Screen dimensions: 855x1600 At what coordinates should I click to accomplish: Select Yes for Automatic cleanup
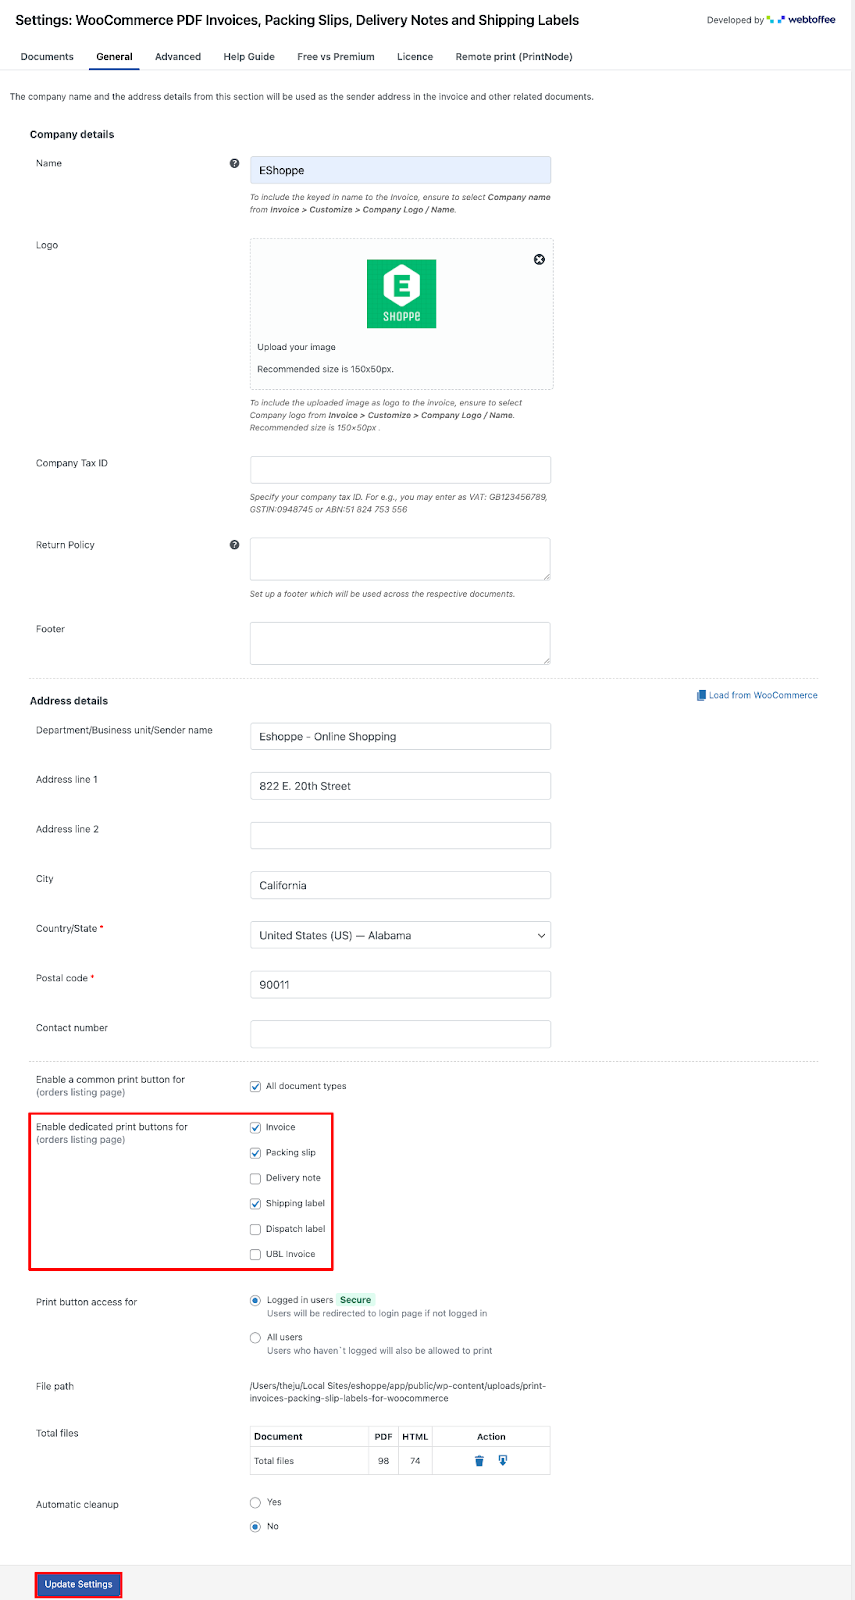255,1502
